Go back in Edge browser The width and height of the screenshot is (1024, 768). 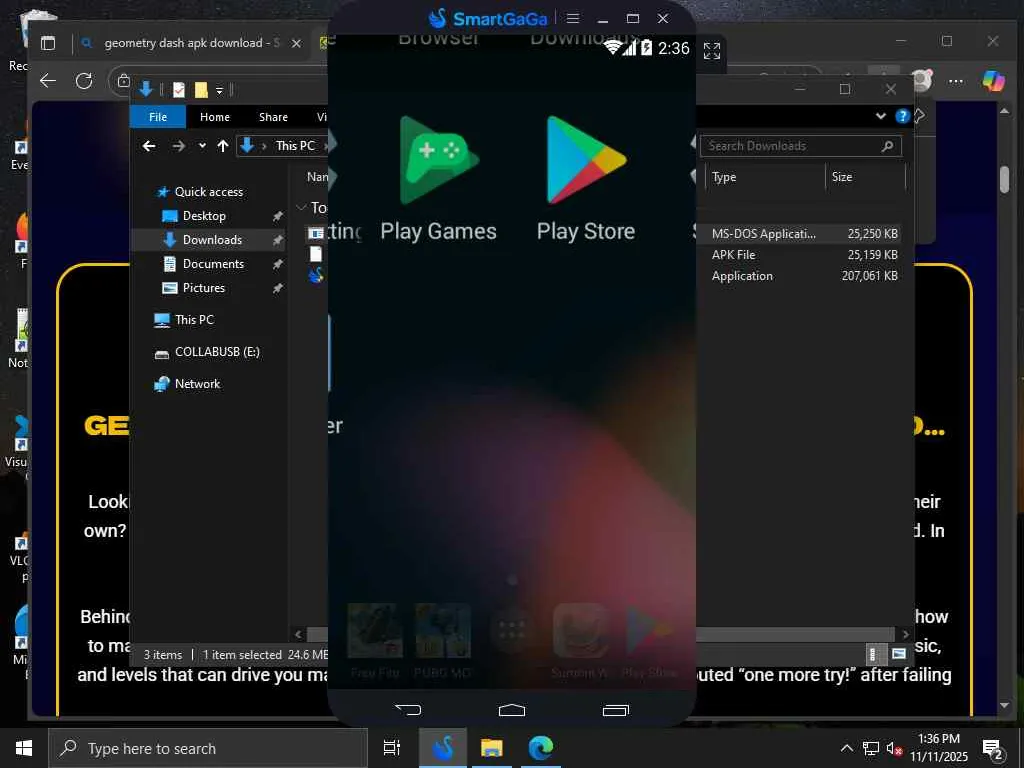pyautogui.click(x=48, y=80)
